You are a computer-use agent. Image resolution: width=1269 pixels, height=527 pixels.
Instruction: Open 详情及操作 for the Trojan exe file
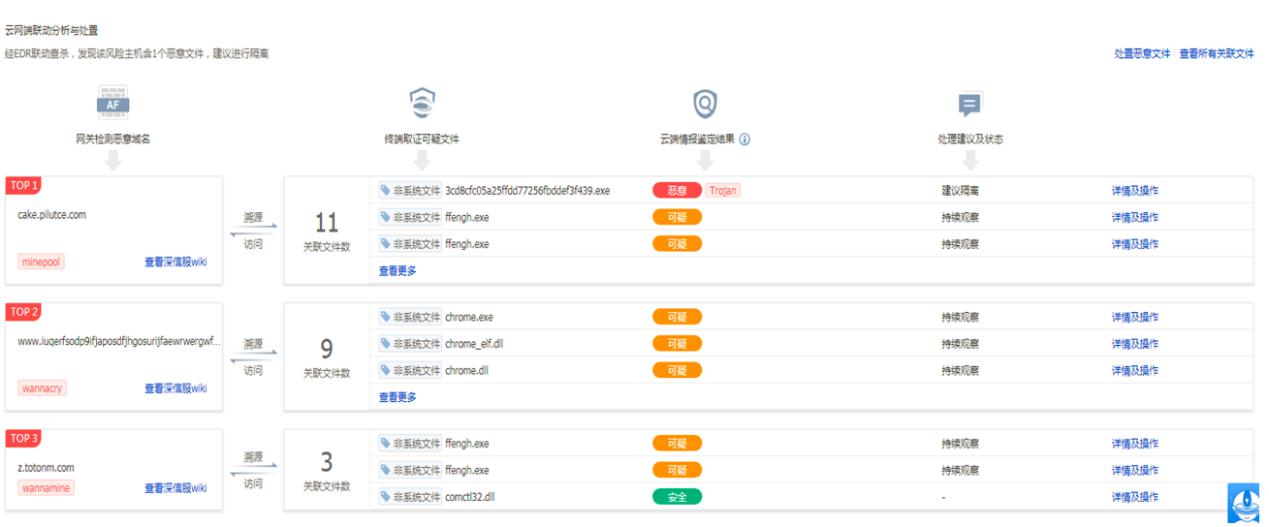1135,190
